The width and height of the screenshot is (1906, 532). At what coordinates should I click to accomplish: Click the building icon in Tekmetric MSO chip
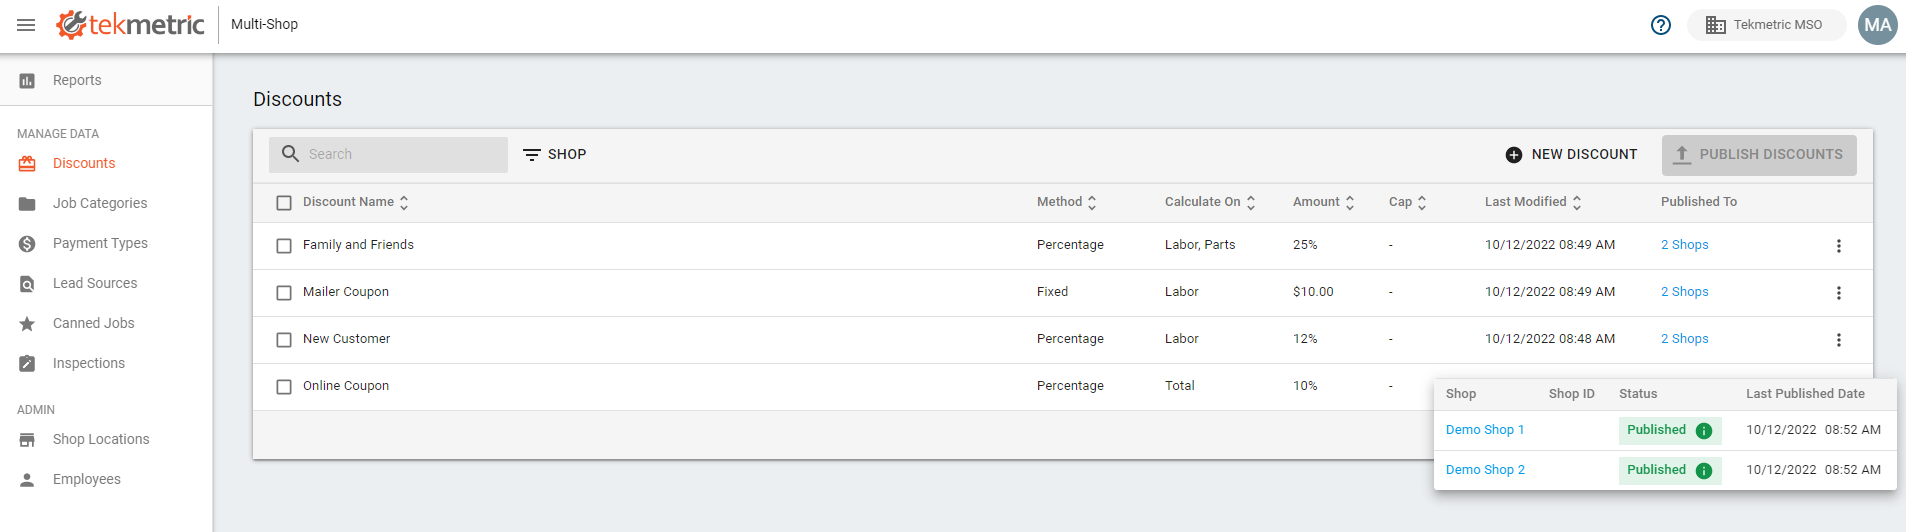click(1715, 25)
